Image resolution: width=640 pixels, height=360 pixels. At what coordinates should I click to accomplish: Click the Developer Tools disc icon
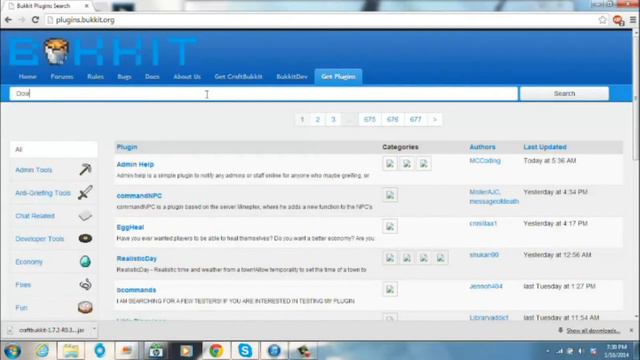tap(85, 238)
